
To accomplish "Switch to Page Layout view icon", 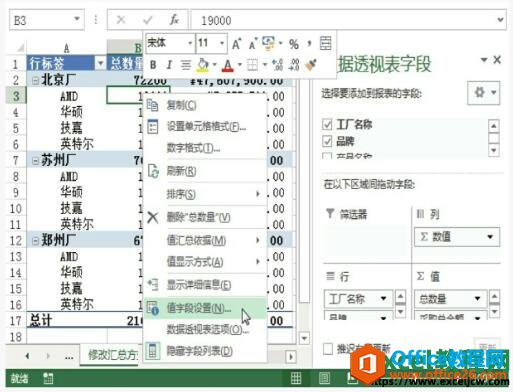I will pyautogui.click(x=324, y=378).
